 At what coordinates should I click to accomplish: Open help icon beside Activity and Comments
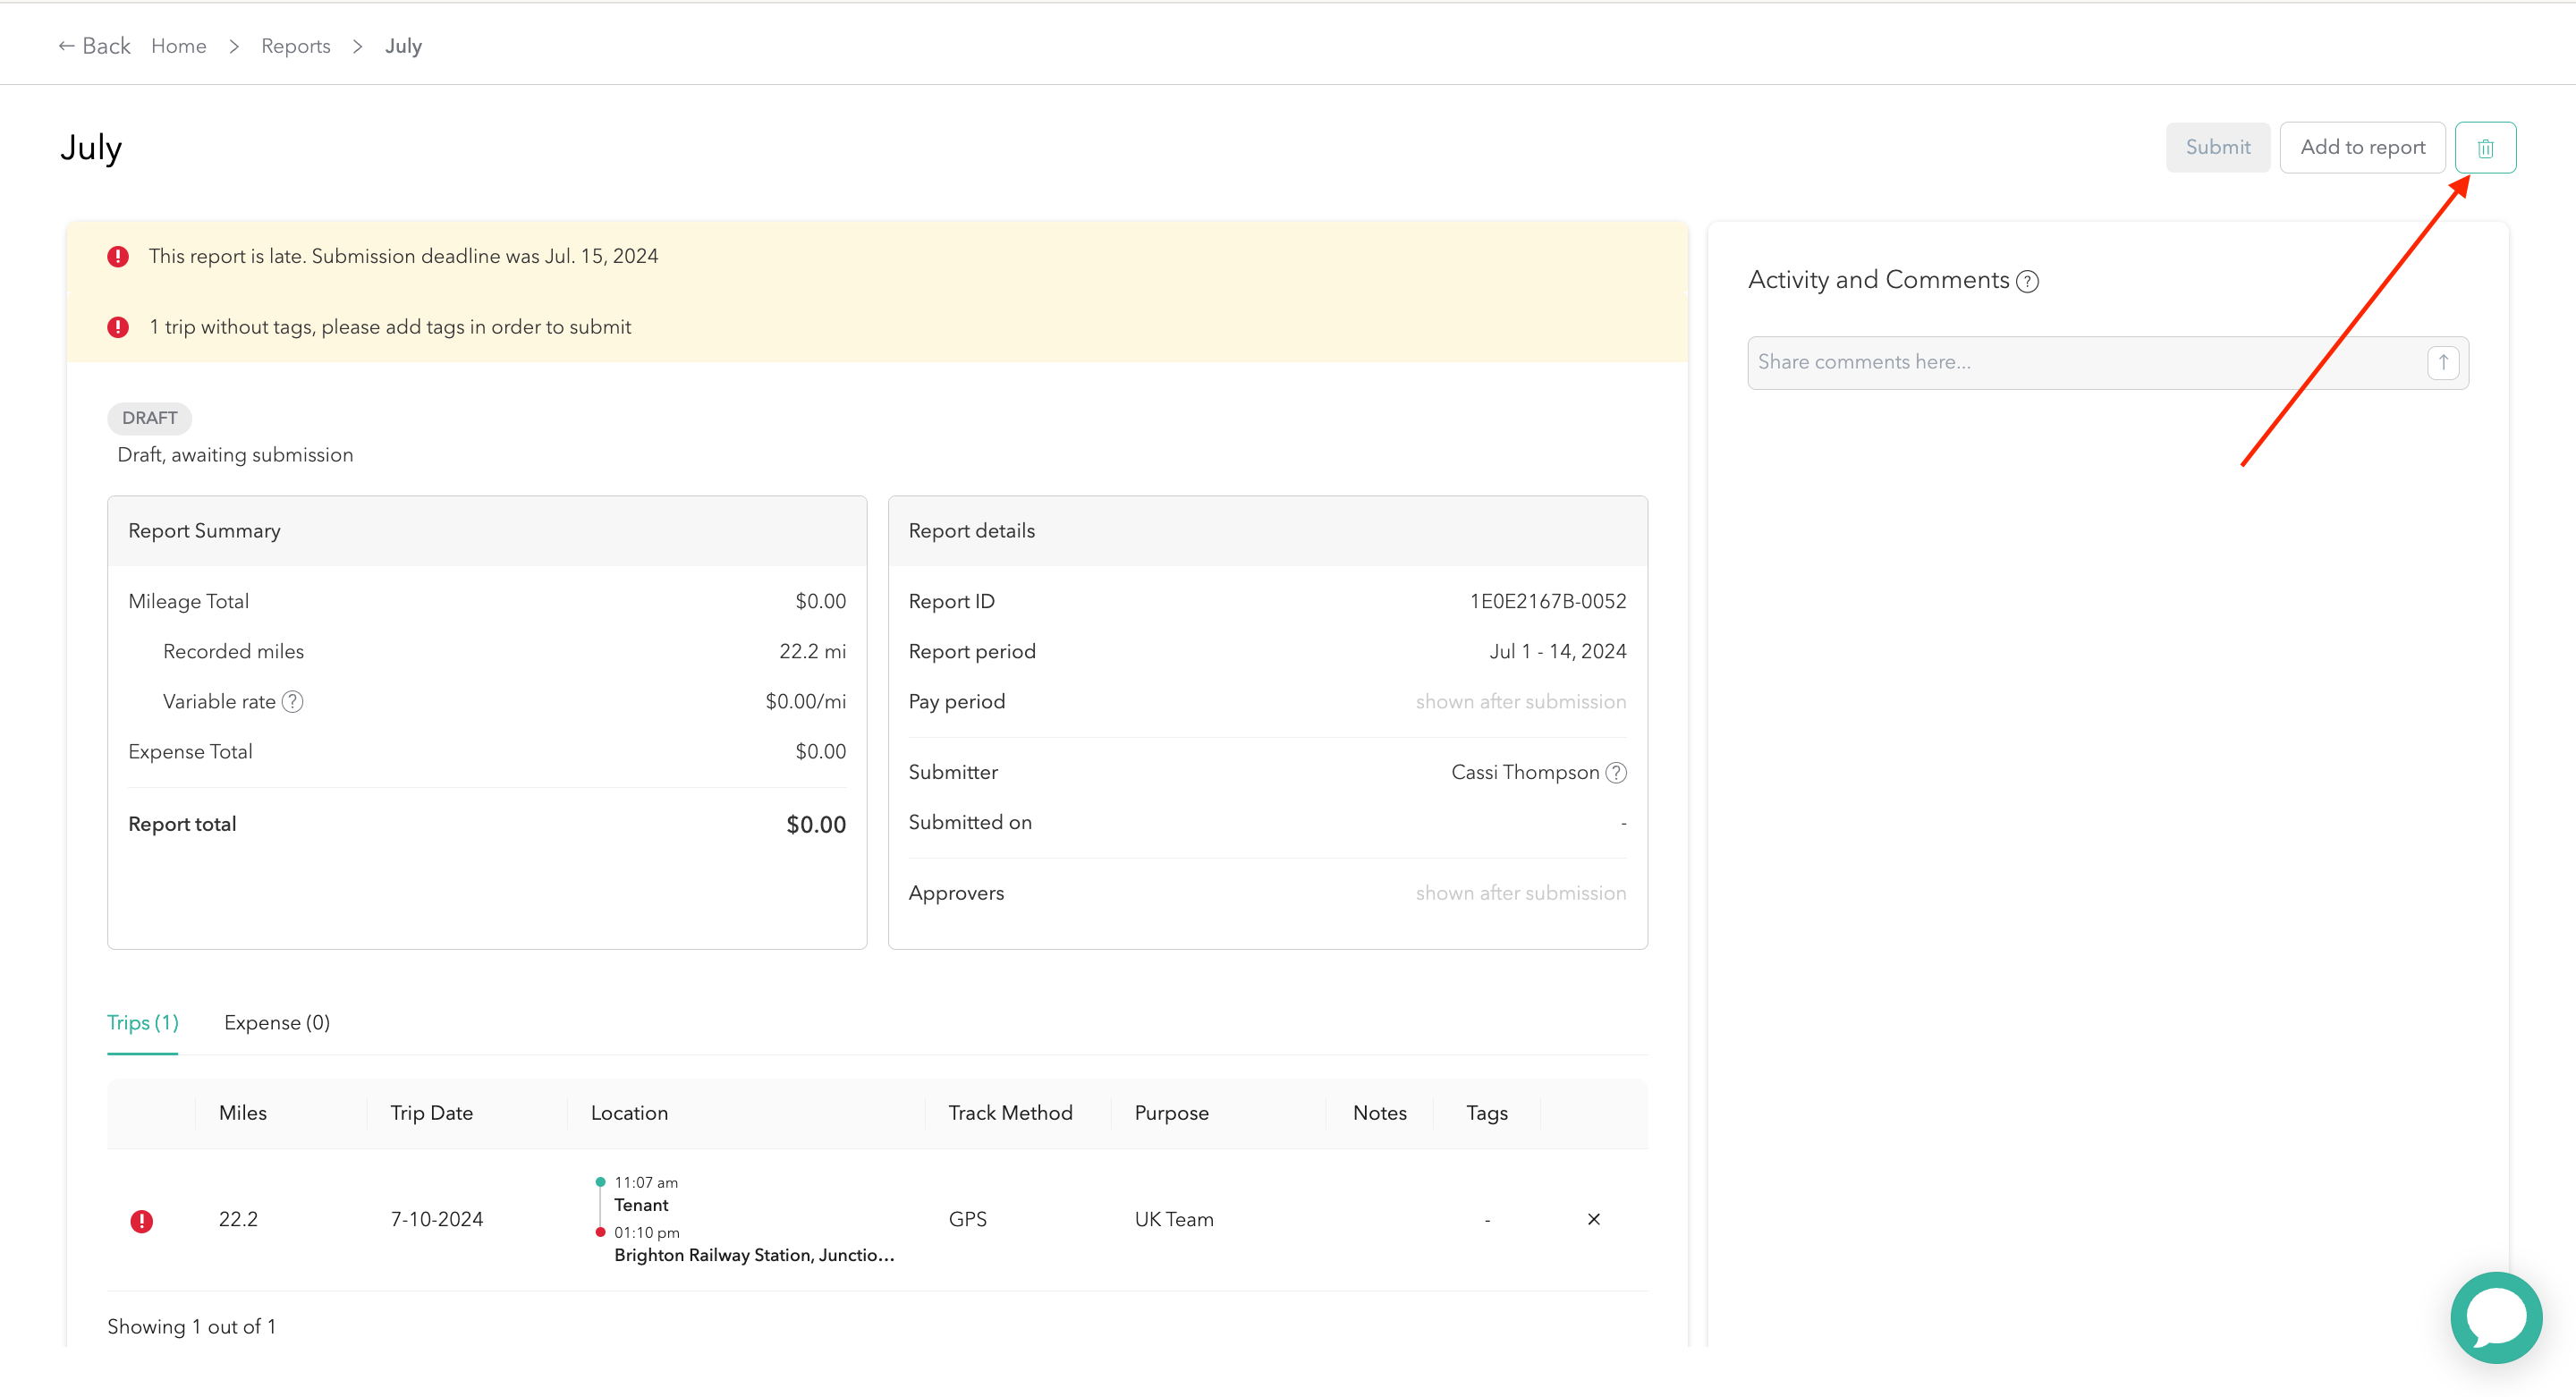2027,282
